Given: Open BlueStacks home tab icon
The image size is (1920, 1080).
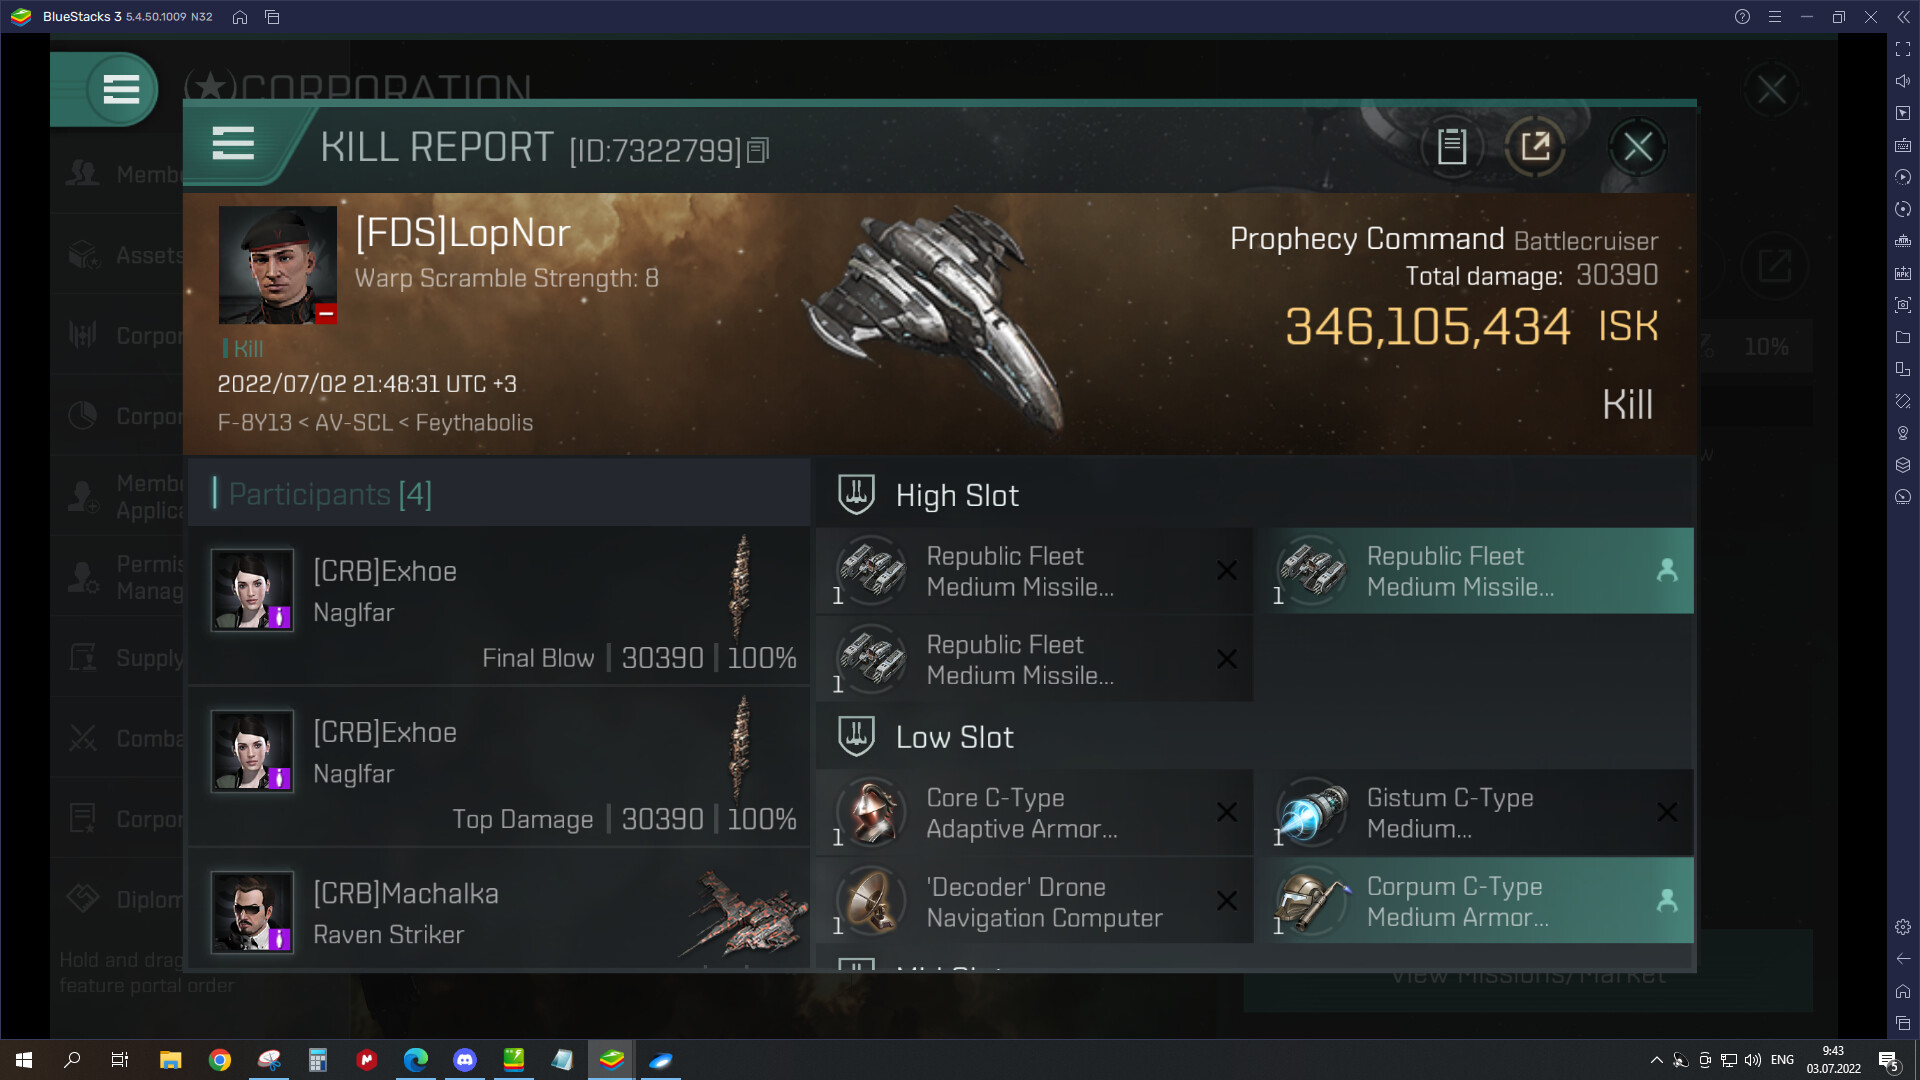Looking at the screenshot, I should pos(240,17).
